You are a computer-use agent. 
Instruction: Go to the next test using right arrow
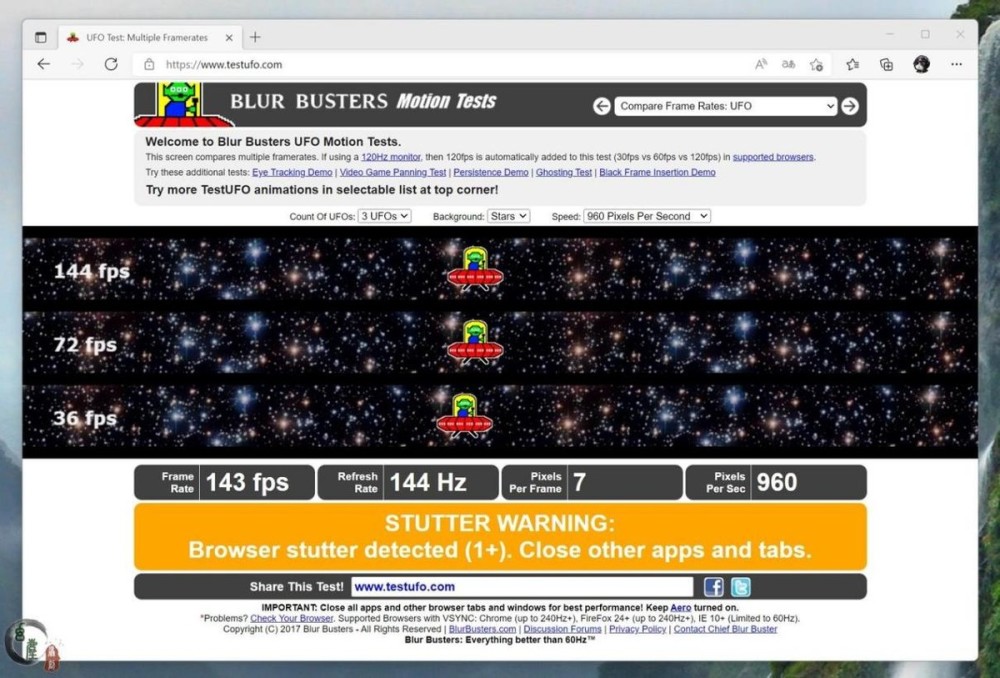pyautogui.click(x=849, y=106)
